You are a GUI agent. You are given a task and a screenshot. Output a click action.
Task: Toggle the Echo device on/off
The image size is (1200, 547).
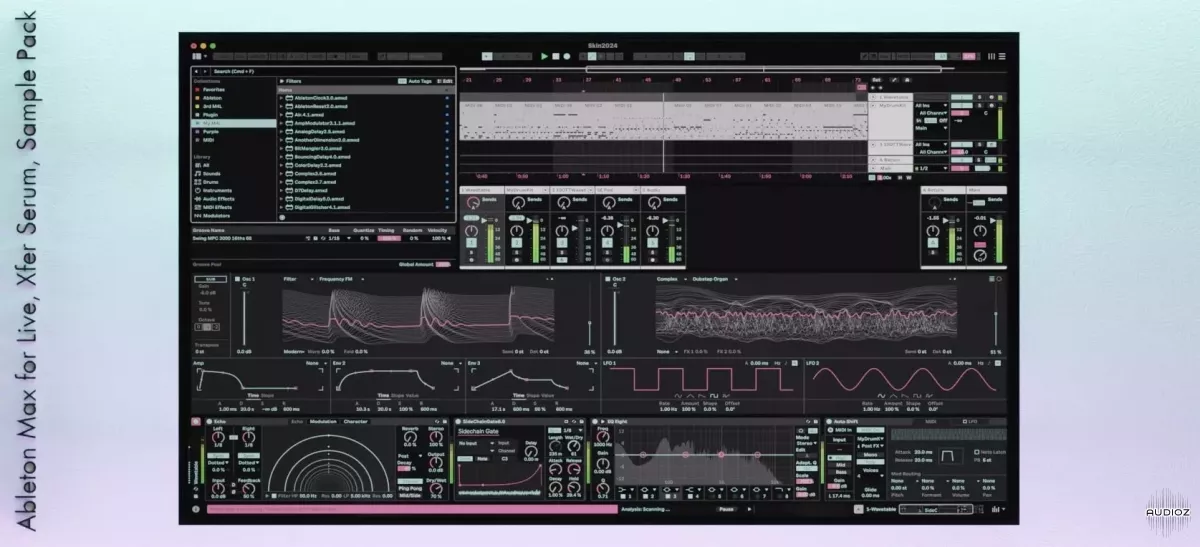(208, 421)
